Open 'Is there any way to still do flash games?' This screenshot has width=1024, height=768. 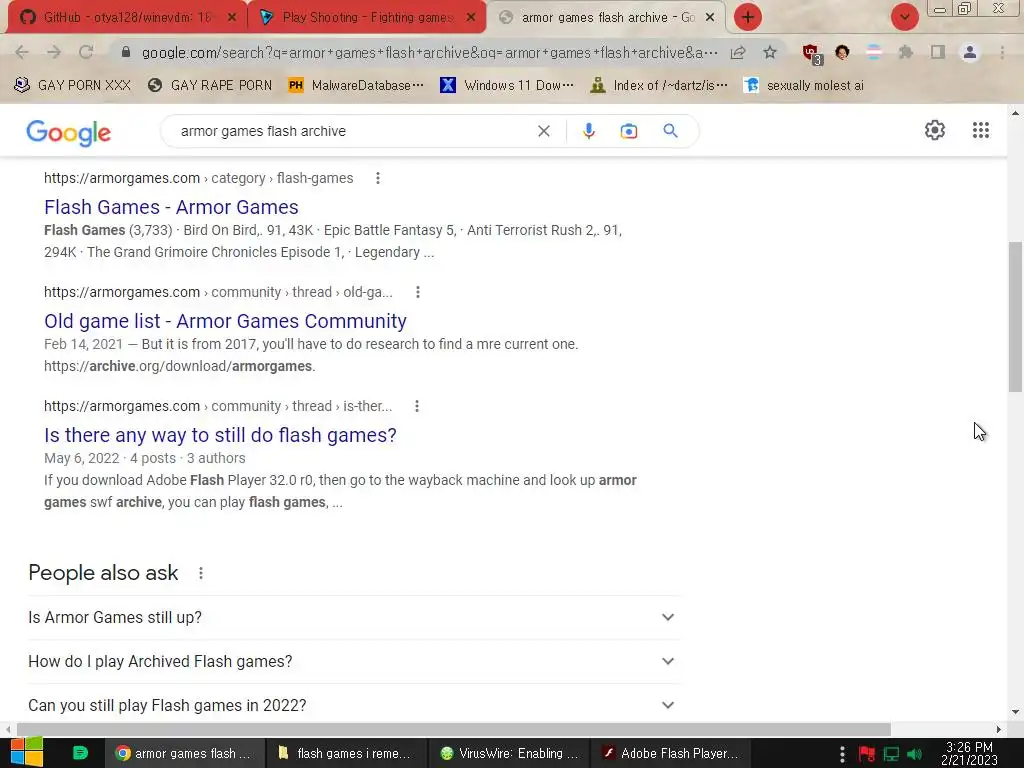pos(220,435)
